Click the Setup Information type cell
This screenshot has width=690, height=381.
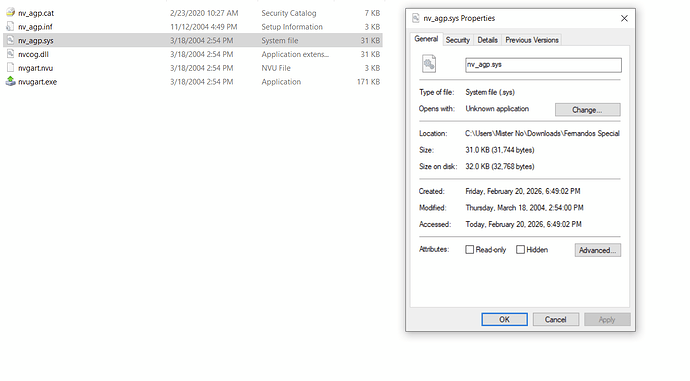(x=292, y=26)
